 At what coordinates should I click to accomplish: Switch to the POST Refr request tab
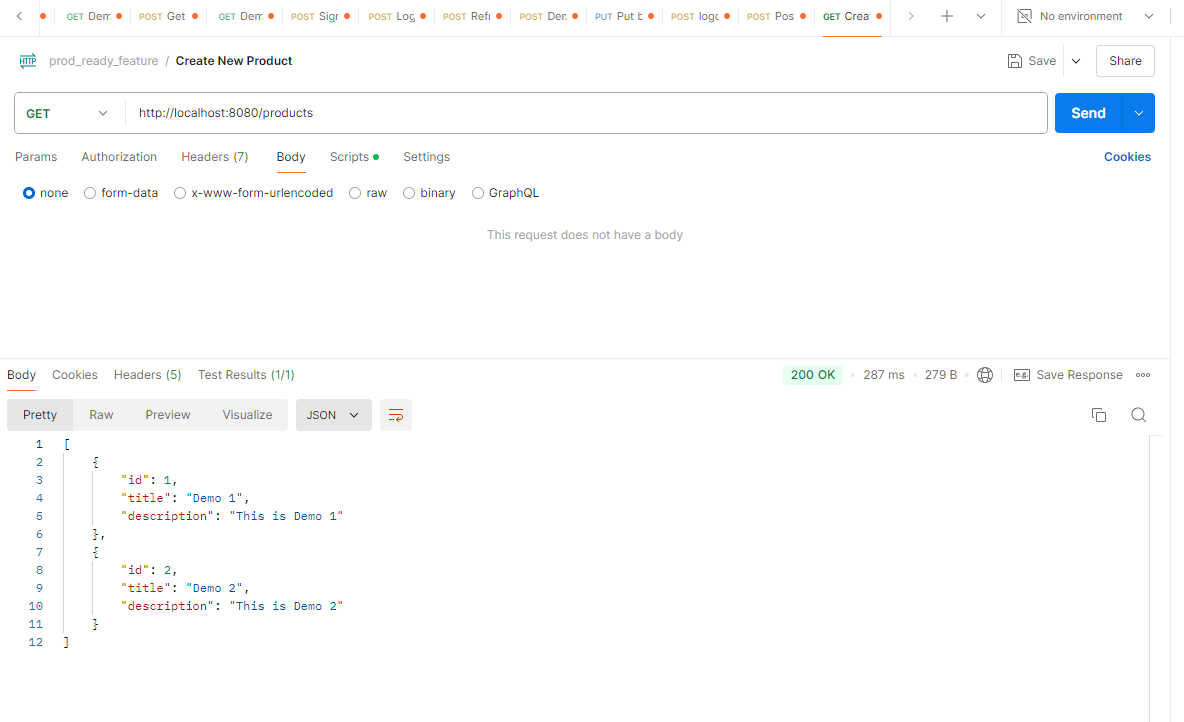click(x=472, y=16)
